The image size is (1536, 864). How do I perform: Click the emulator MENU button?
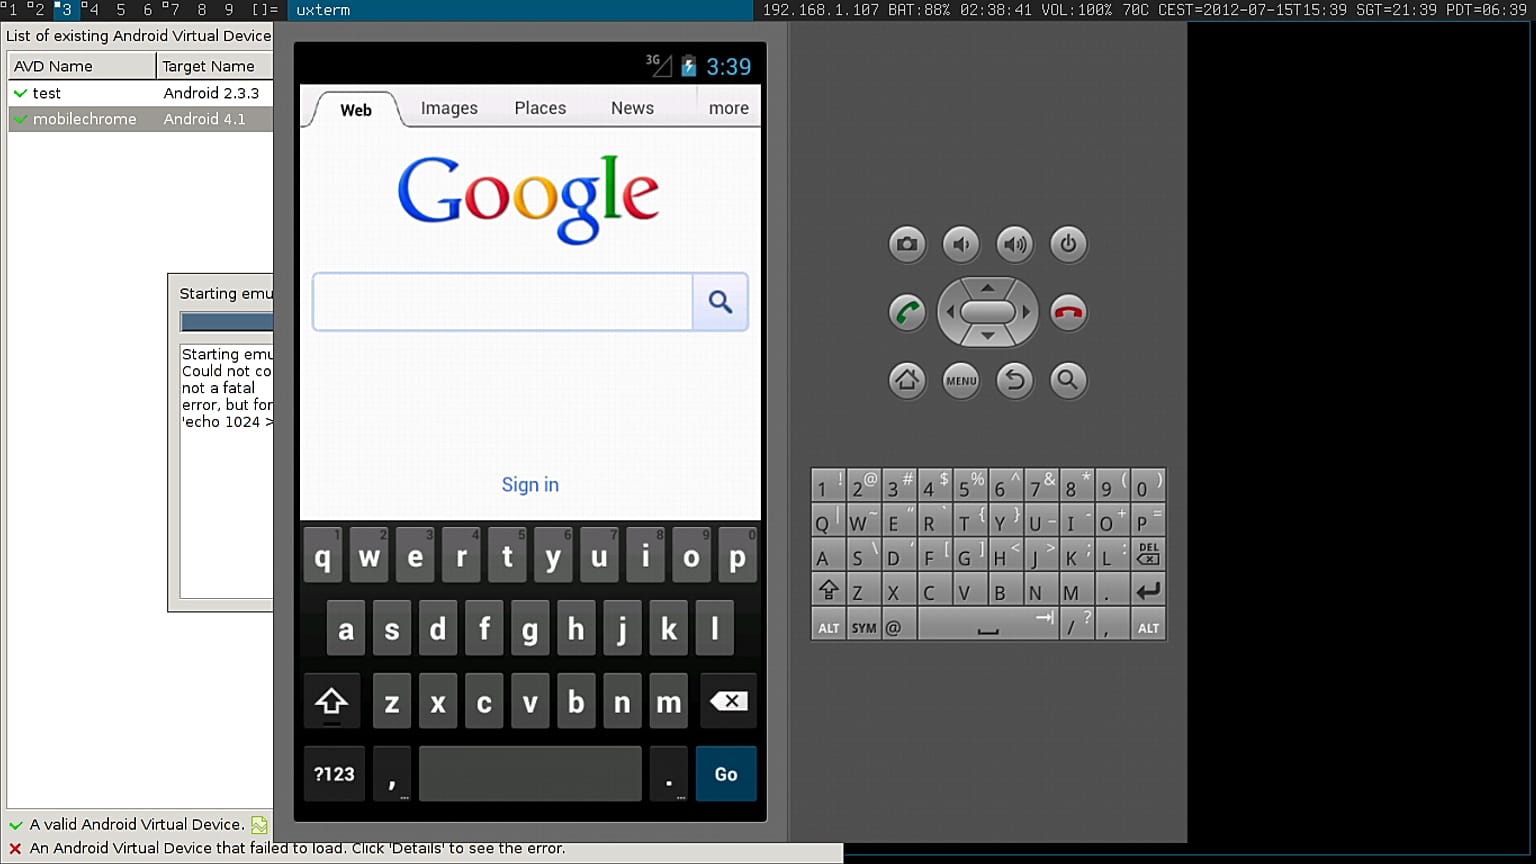coord(961,380)
